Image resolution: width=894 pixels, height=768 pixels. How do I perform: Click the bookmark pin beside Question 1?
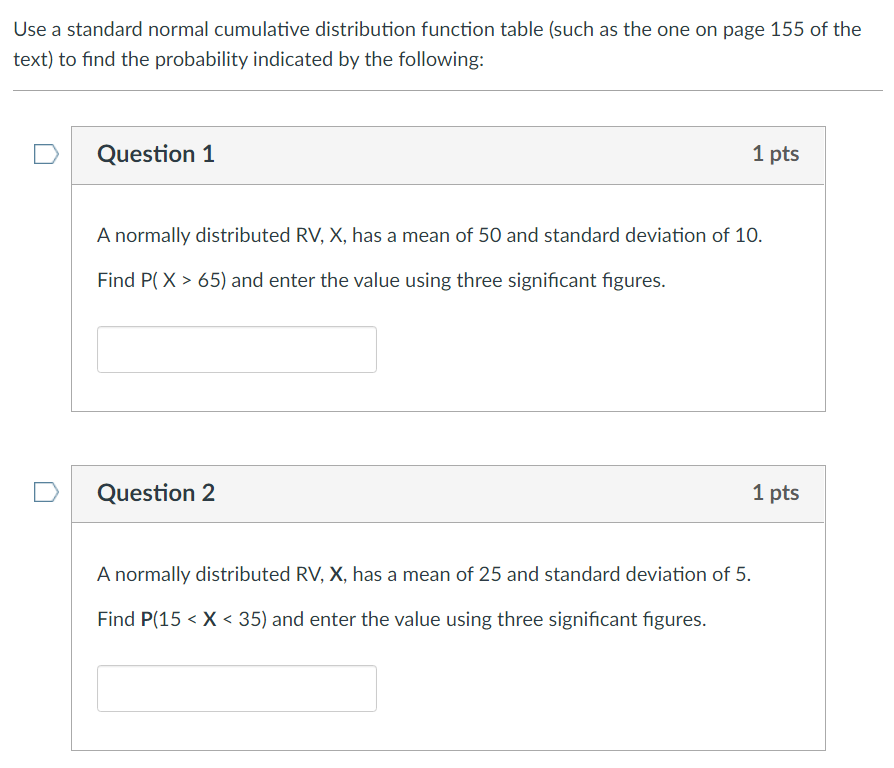pos(46,154)
